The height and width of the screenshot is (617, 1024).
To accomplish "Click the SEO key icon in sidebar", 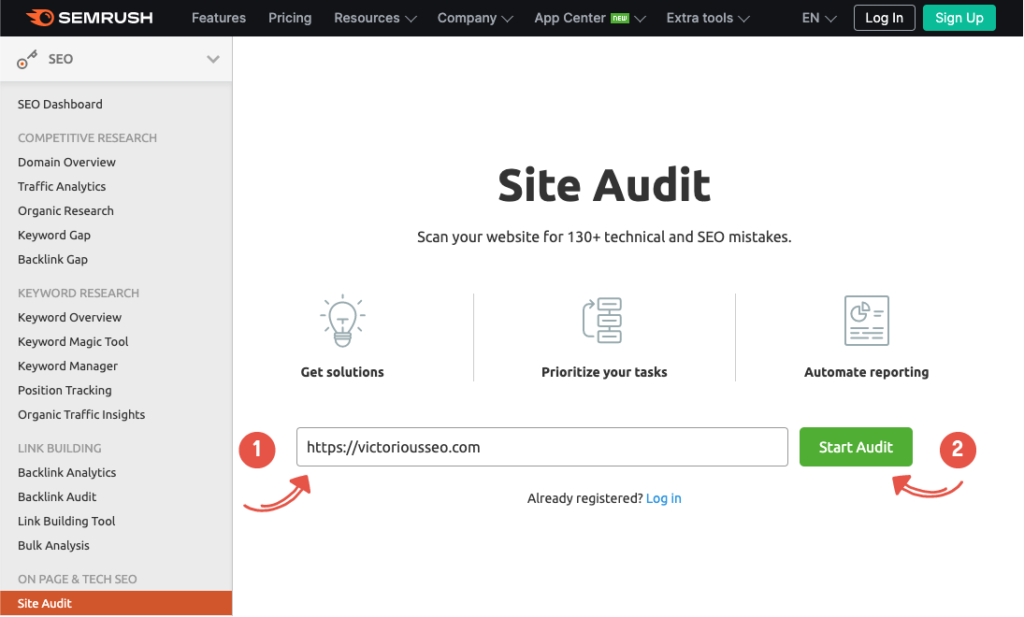I will coord(27,60).
